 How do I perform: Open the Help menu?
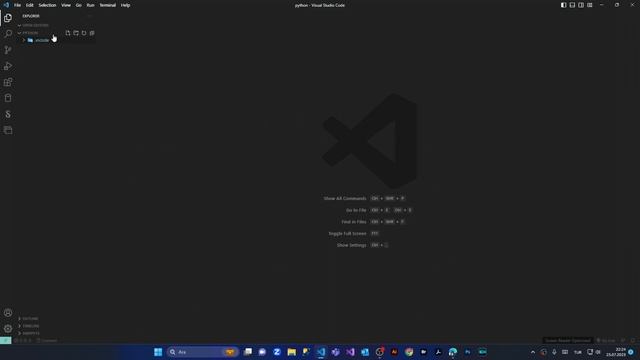125,5
